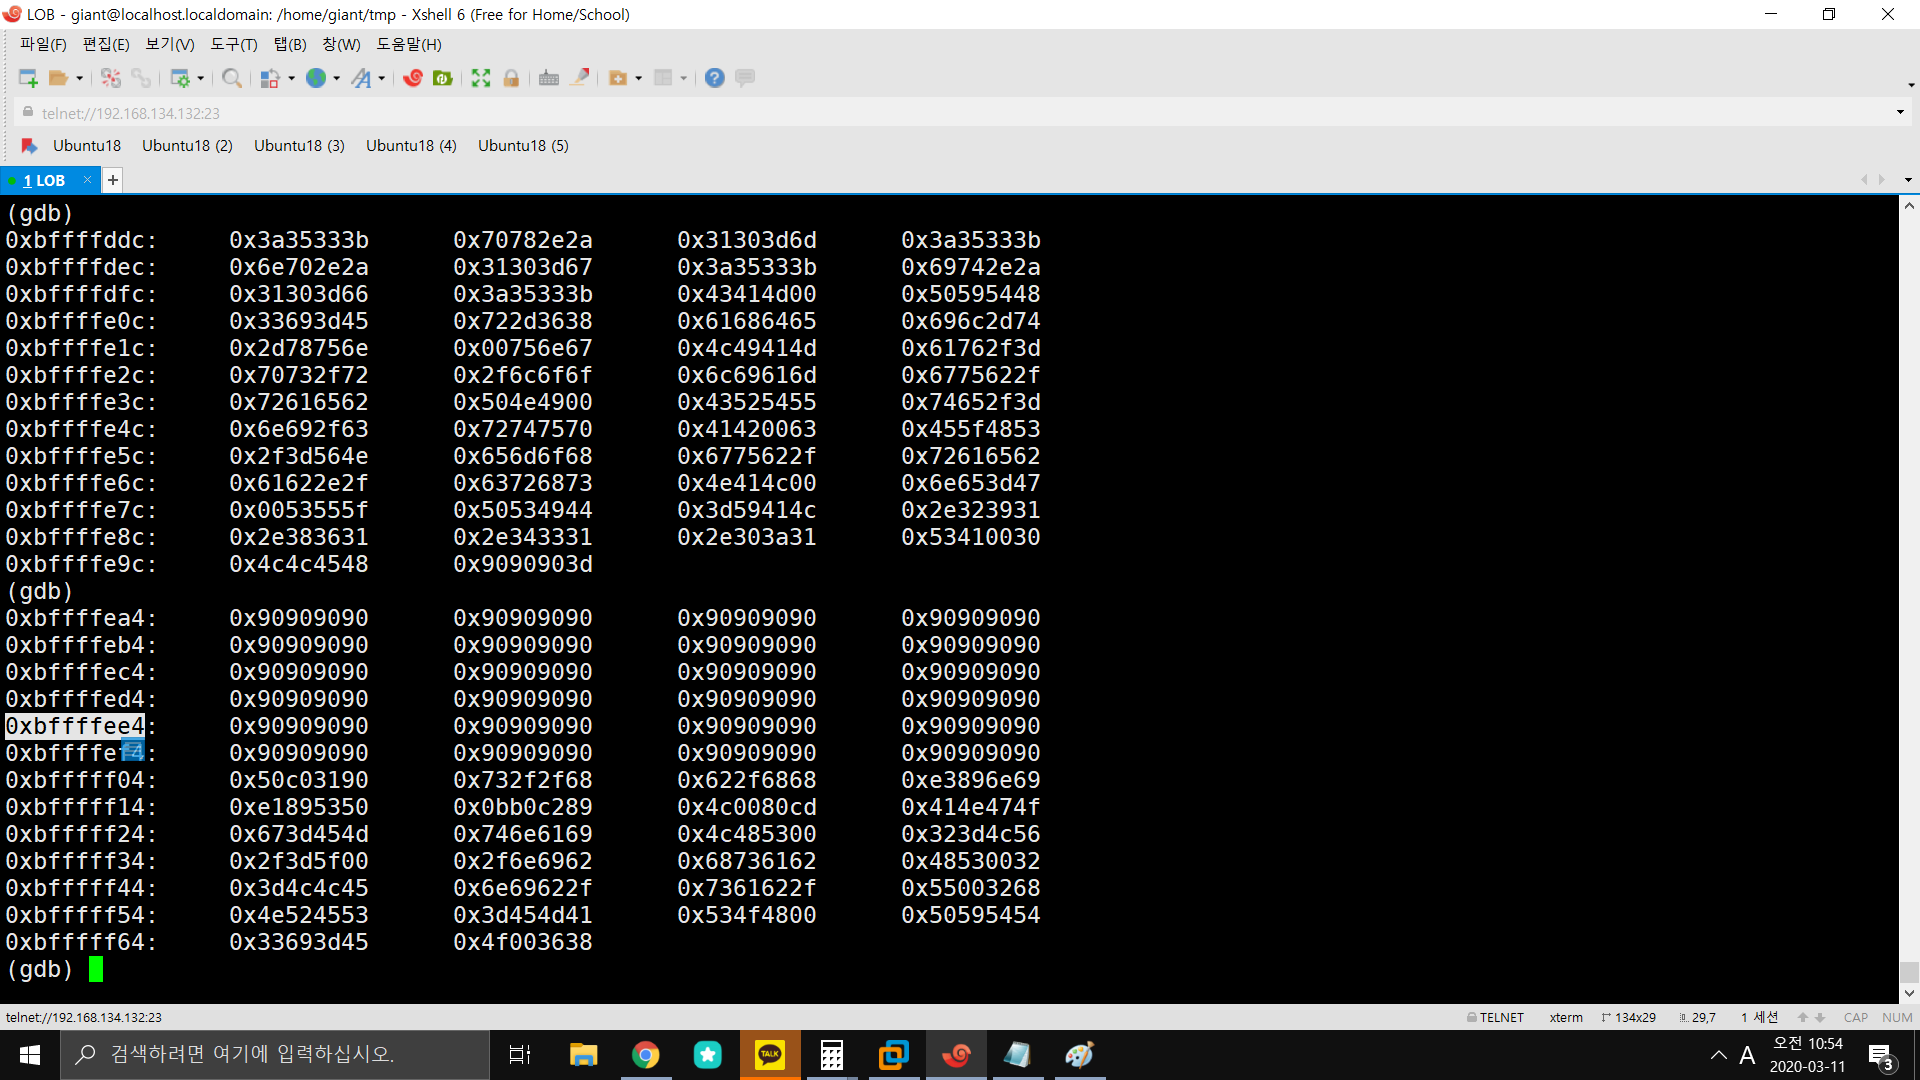Open Chrome from the Windows taskbar
The width and height of the screenshot is (1920, 1080).
[646, 1055]
